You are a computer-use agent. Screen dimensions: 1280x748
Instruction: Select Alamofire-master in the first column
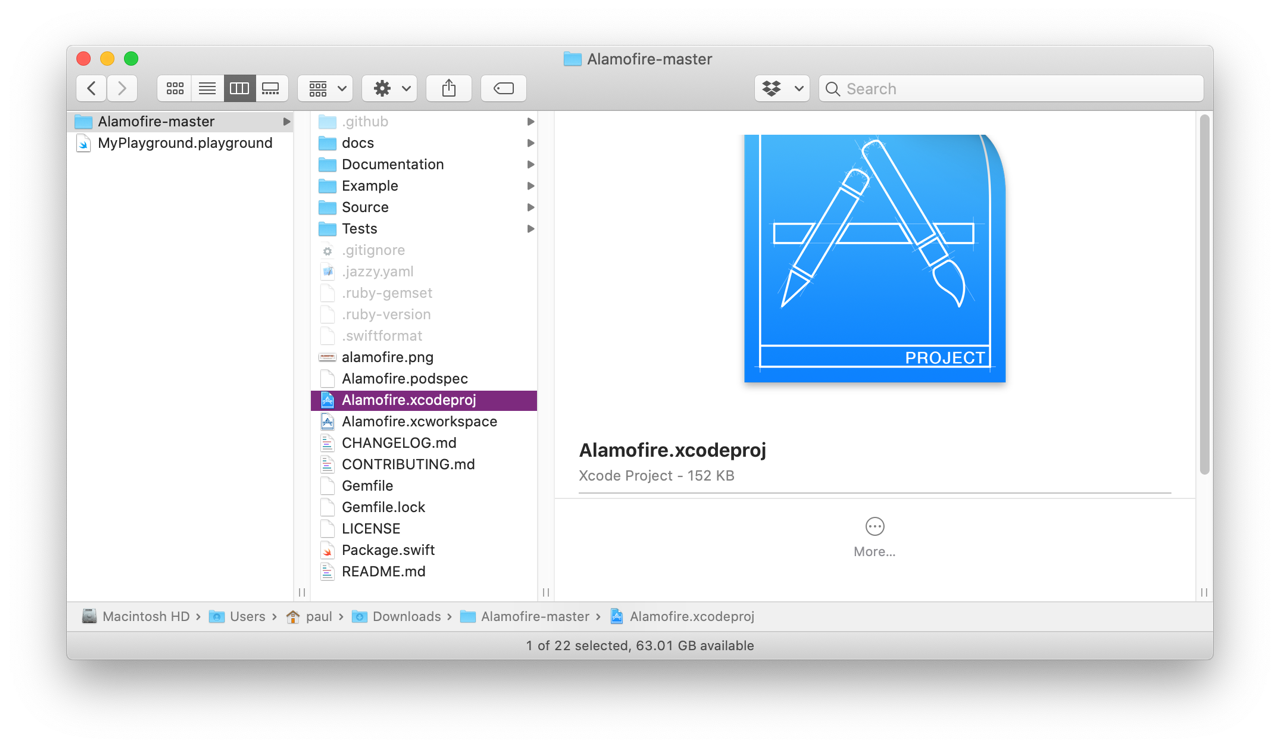pyautogui.click(x=182, y=121)
